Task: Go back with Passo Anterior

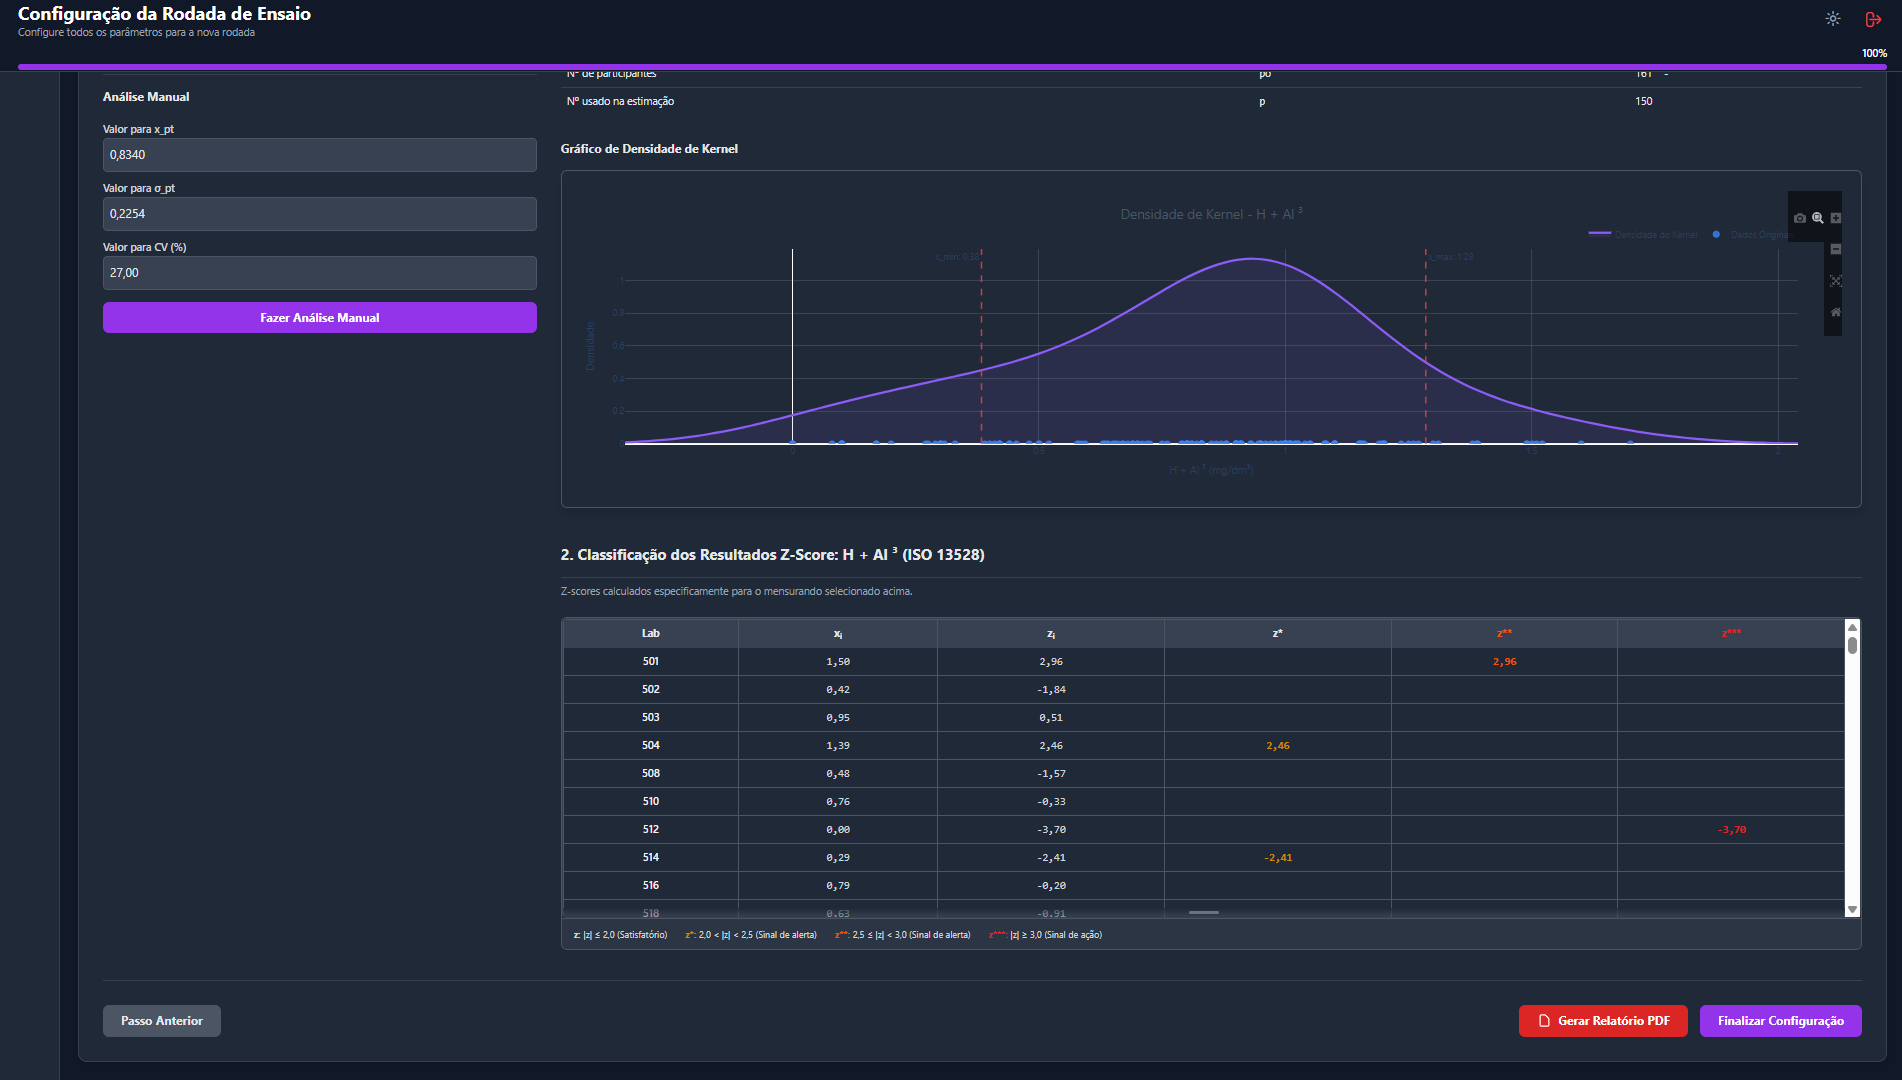Action: (162, 1021)
